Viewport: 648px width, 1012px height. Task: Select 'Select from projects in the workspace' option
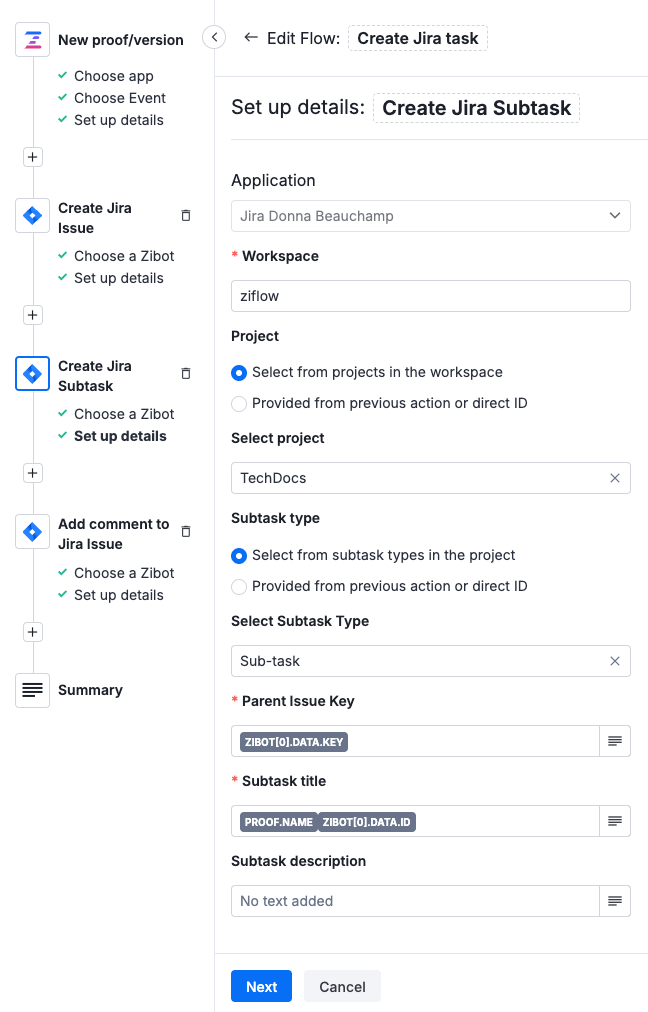(x=239, y=372)
